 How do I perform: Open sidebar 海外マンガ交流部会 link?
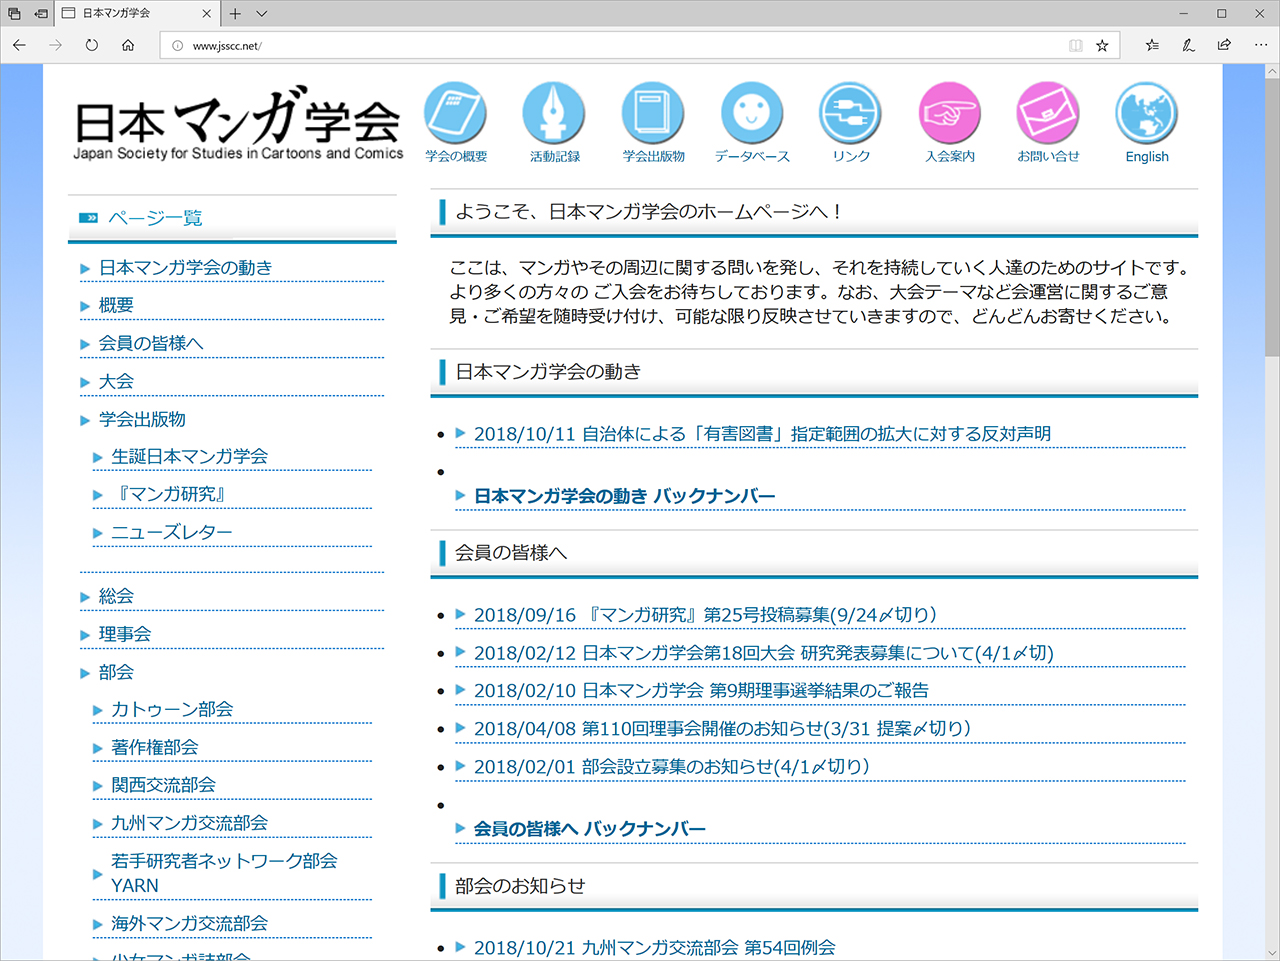[x=189, y=923]
